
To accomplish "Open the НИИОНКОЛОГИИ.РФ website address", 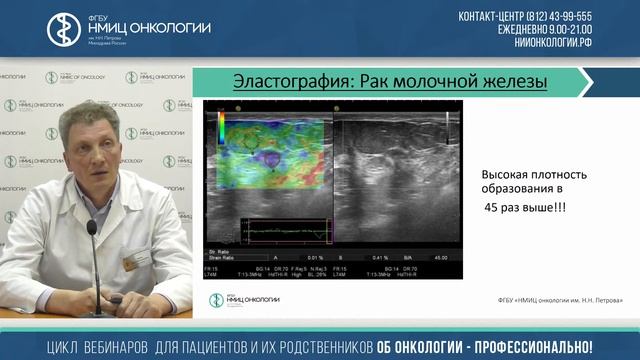I will (553, 42).
